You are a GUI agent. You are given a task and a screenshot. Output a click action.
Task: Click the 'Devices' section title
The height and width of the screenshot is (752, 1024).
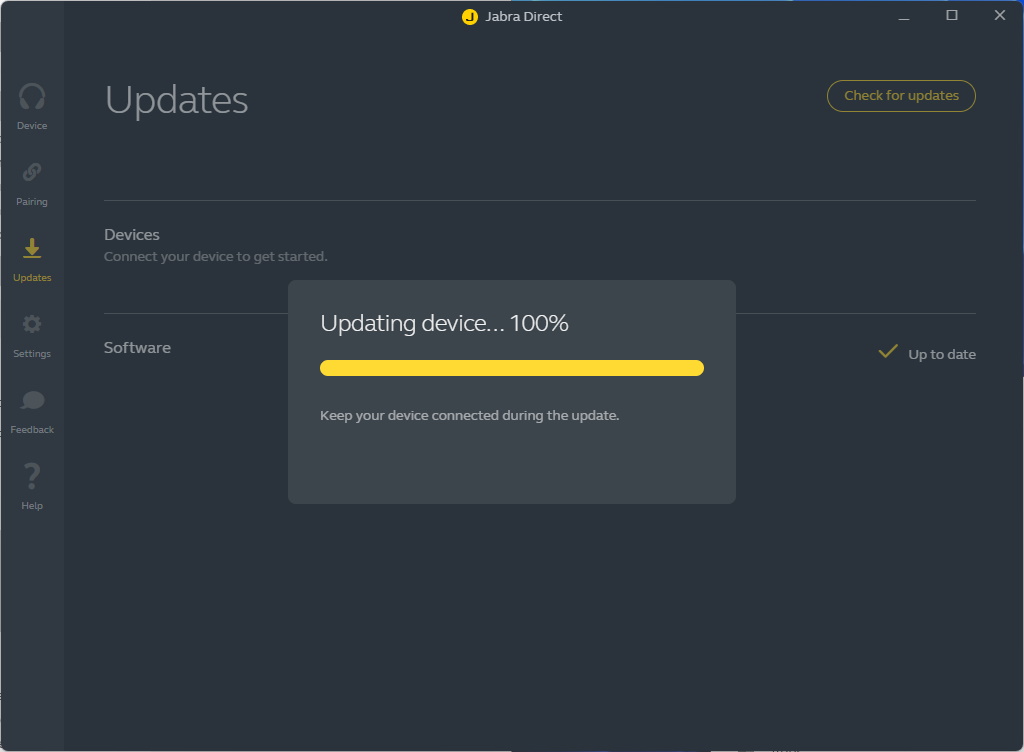tap(132, 234)
